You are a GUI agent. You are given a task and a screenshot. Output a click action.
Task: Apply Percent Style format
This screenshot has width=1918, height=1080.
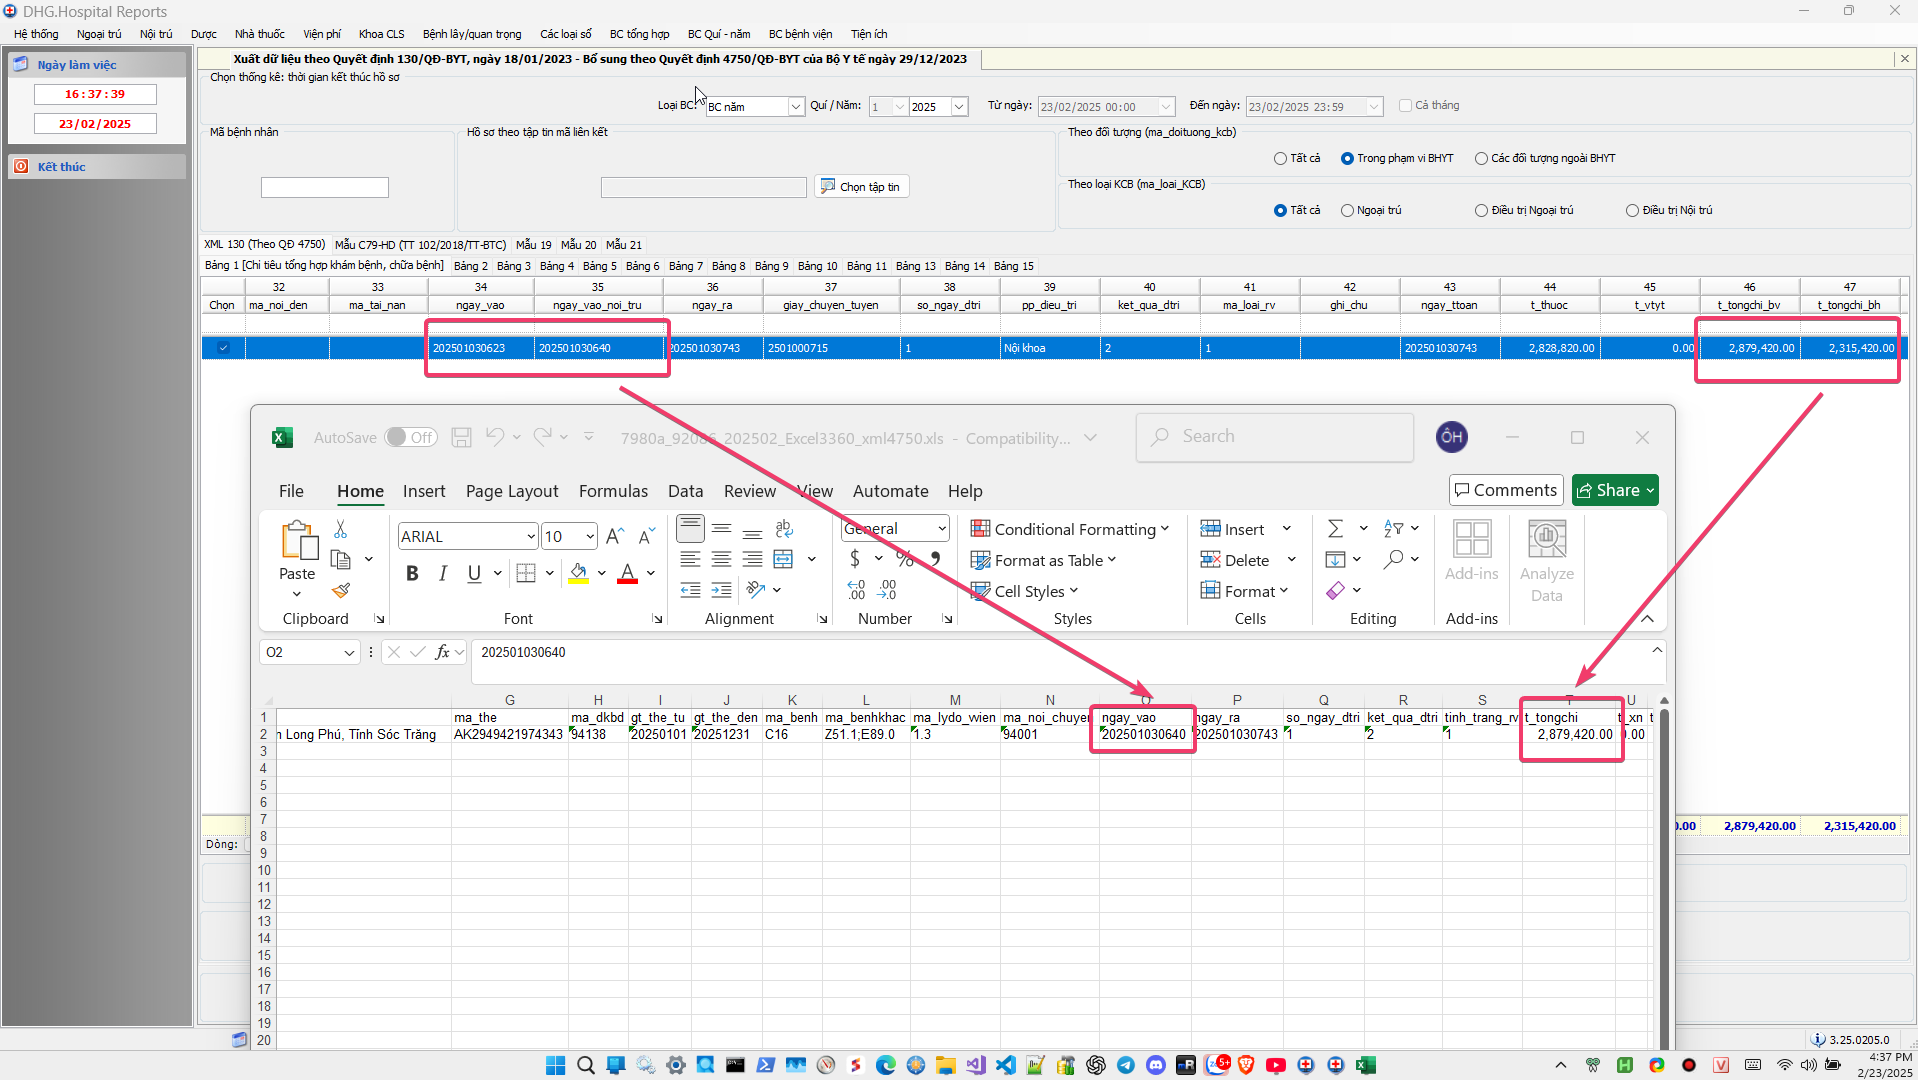point(905,559)
